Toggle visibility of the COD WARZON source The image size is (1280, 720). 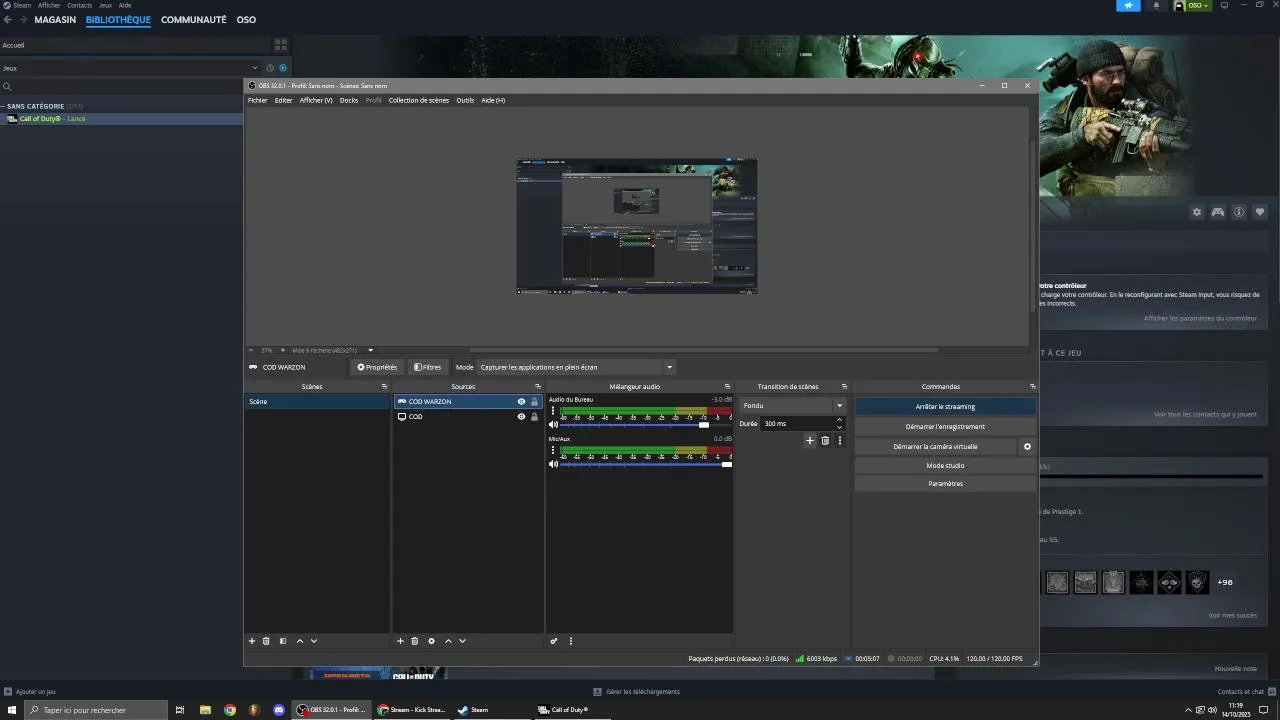tap(521, 402)
